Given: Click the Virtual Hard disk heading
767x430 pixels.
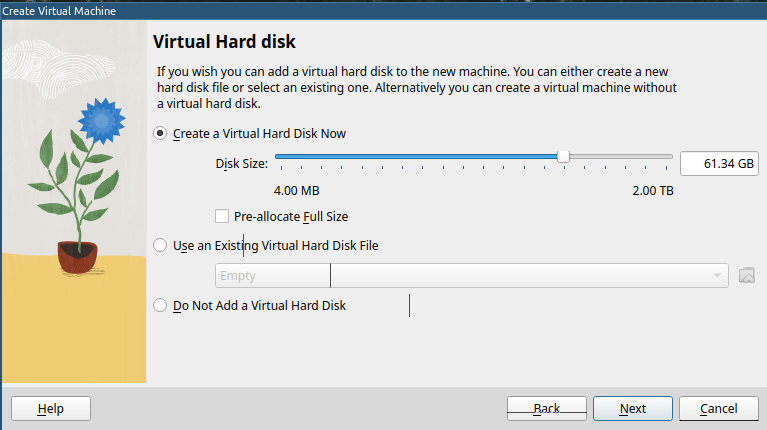Looking at the screenshot, I should (224, 42).
